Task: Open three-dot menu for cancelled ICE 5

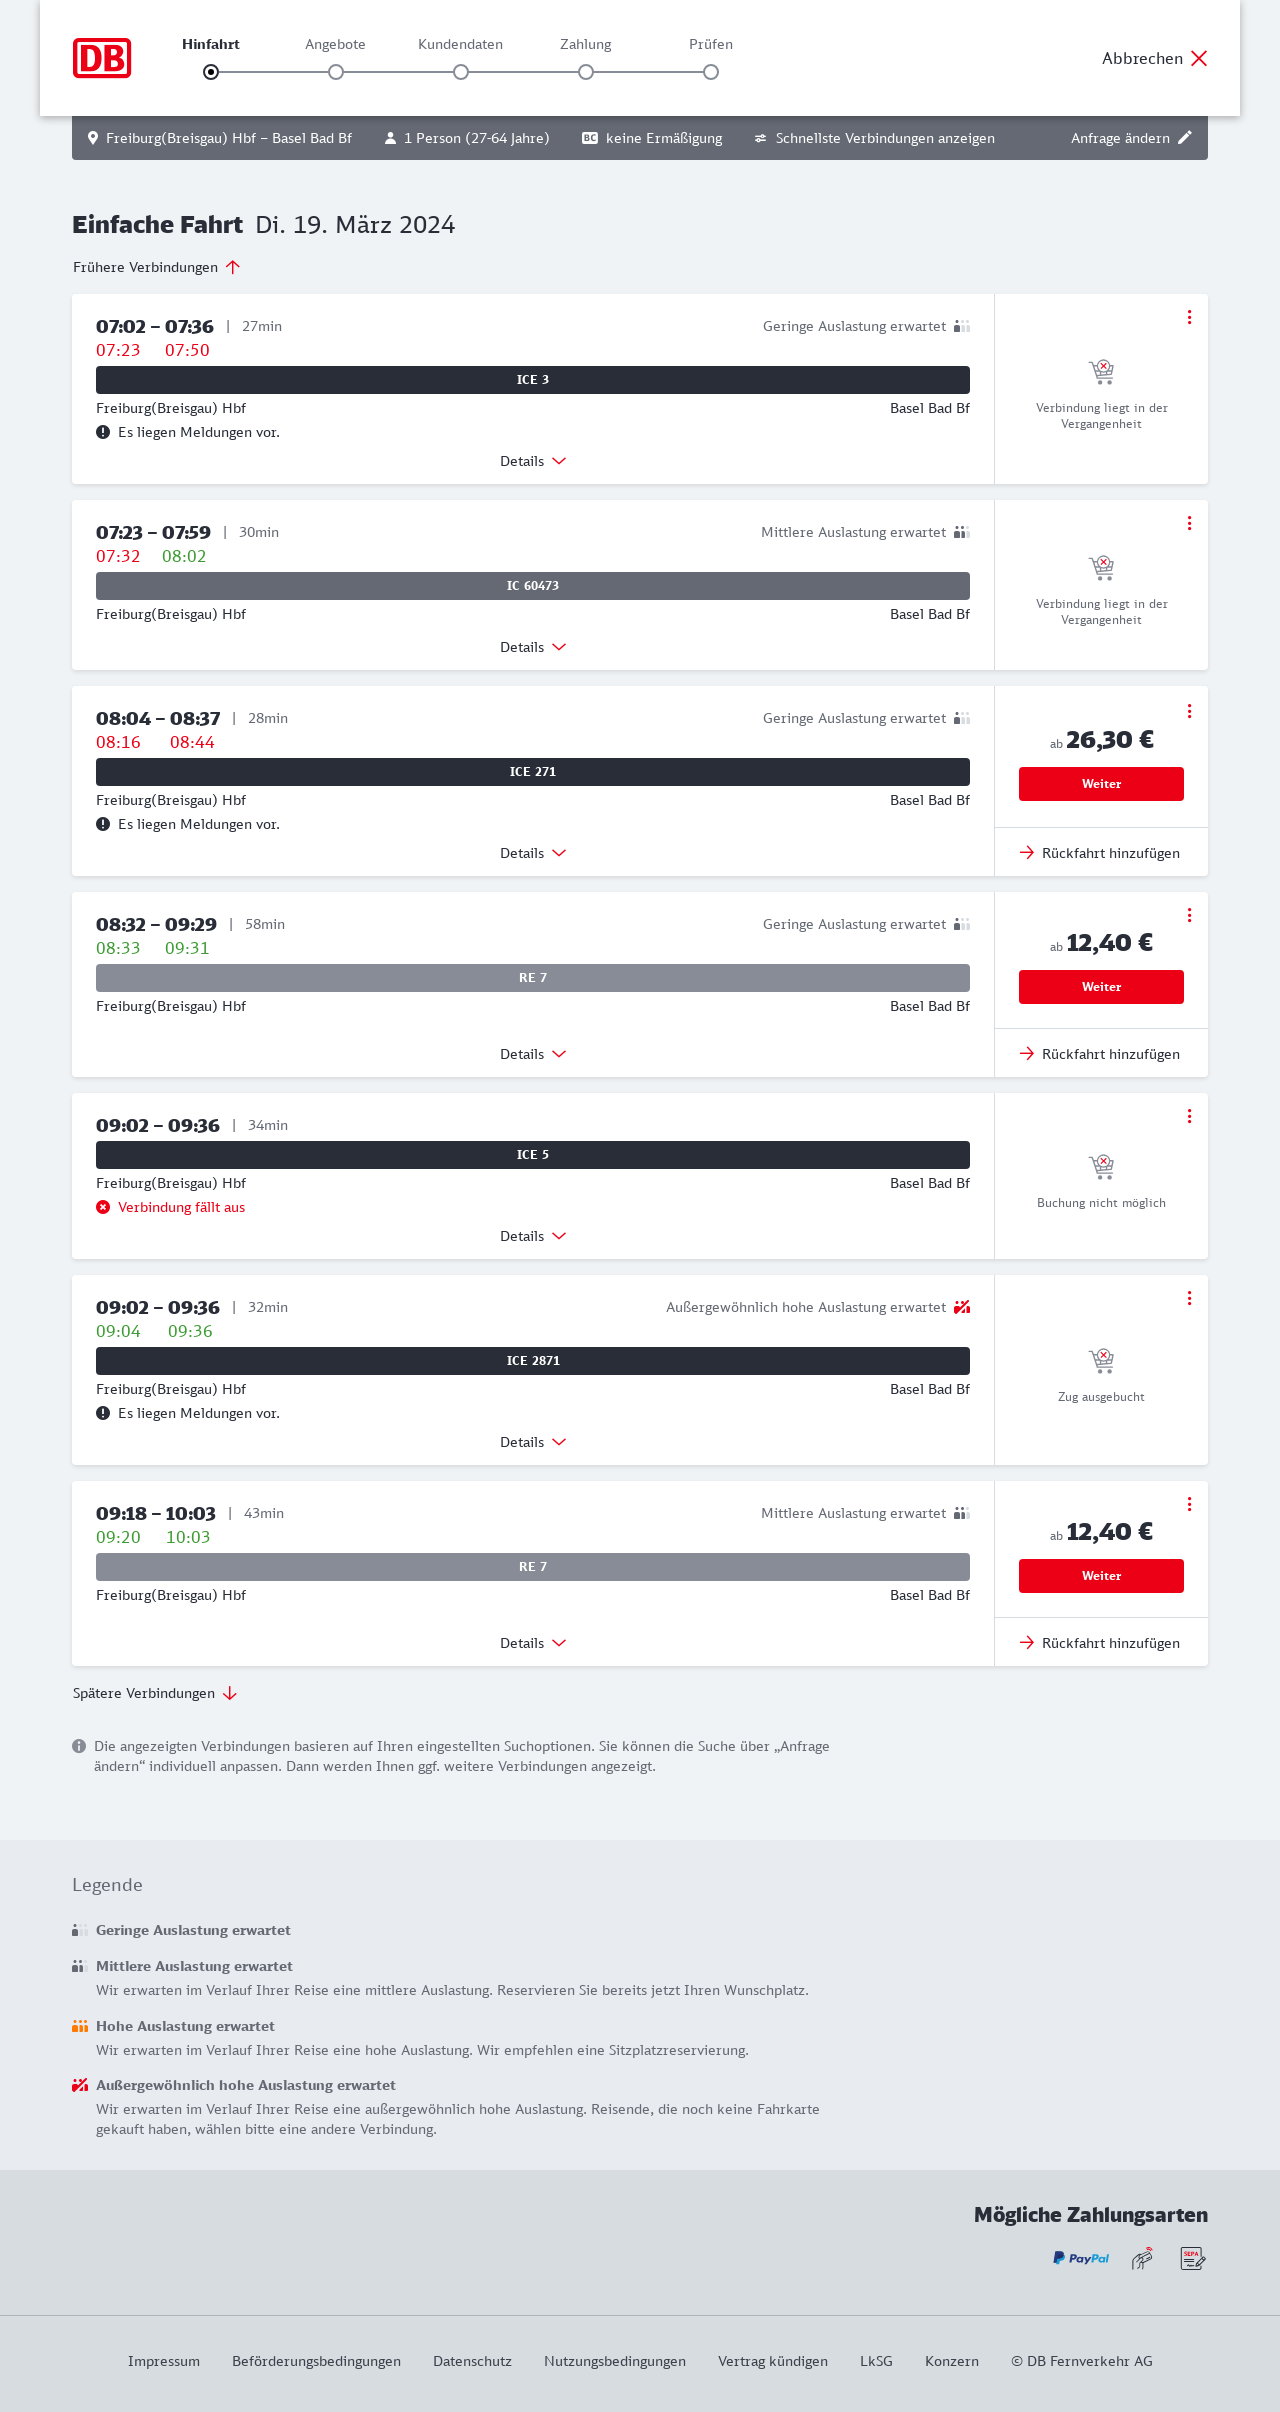Action: point(1189,1116)
